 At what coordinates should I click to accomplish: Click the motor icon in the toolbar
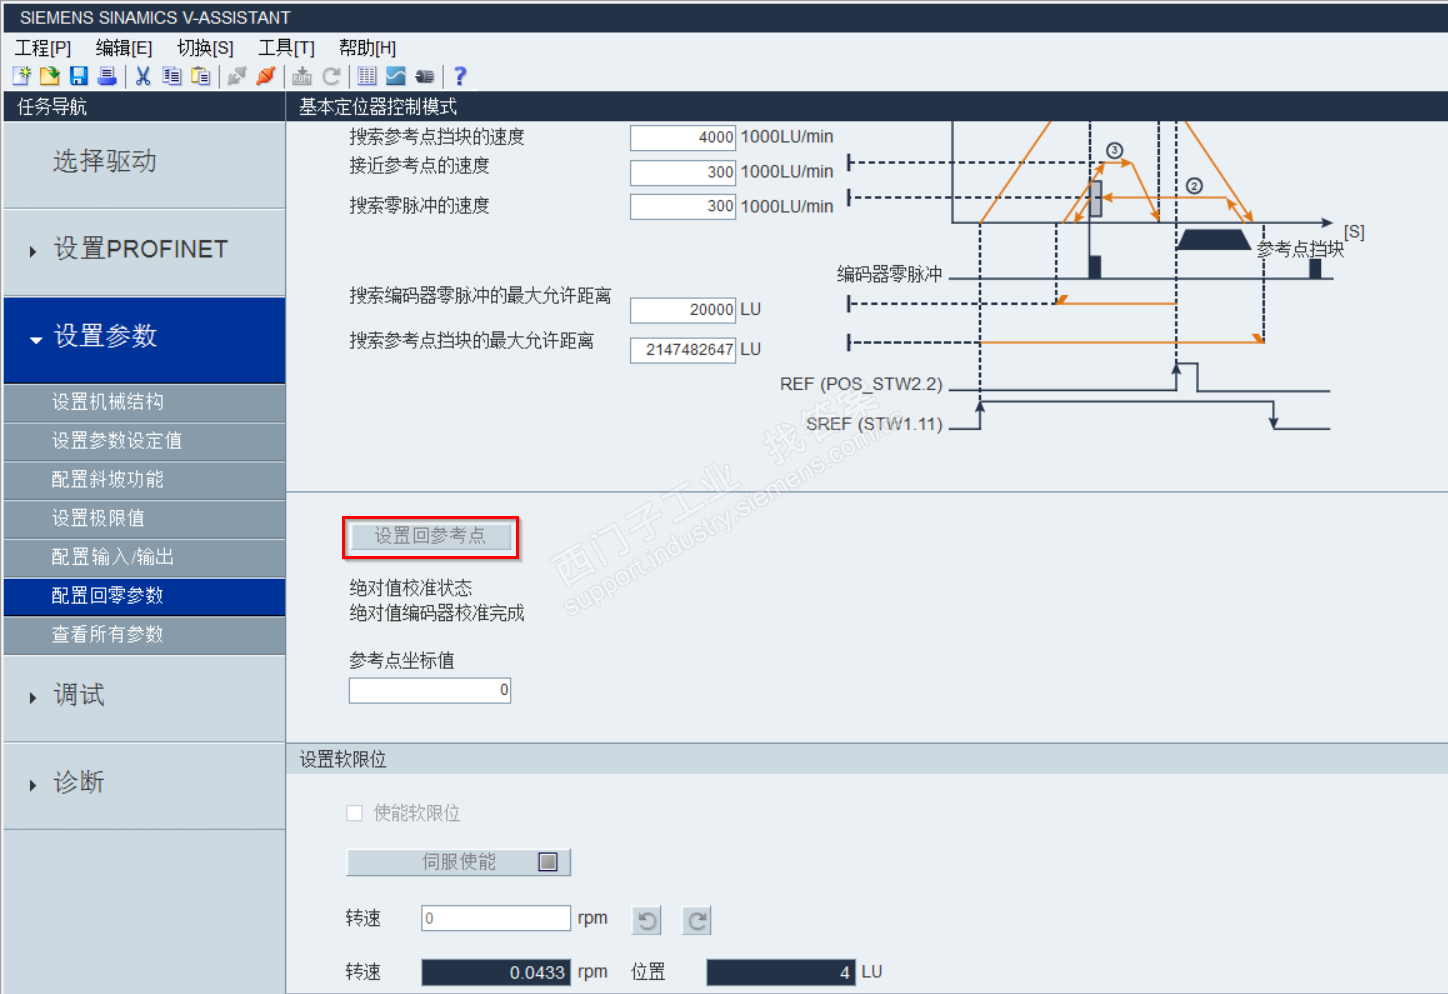(x=425, y=76)
